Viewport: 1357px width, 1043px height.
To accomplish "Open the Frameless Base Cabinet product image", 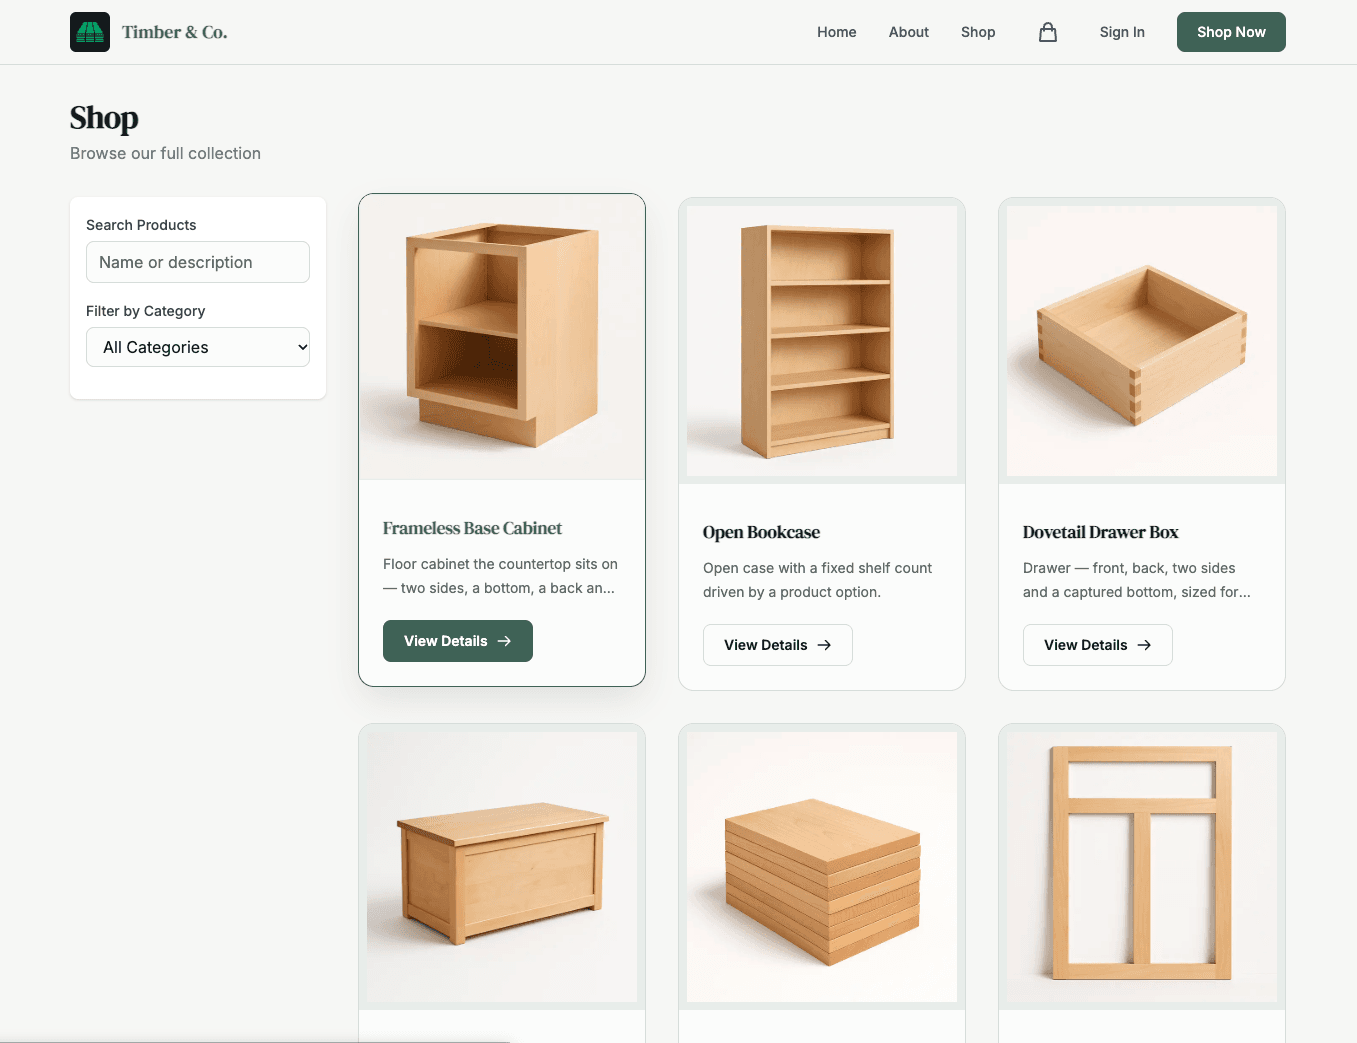I will click(x=502, y=337).
